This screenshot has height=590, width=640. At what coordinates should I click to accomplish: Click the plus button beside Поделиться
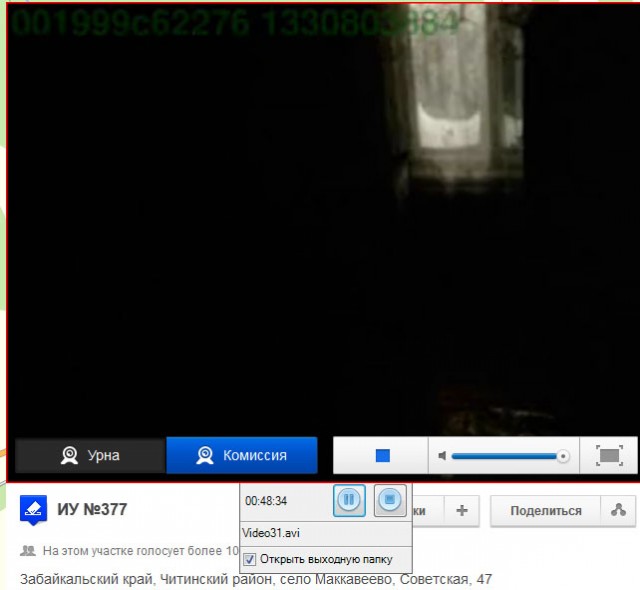point(462,510)
